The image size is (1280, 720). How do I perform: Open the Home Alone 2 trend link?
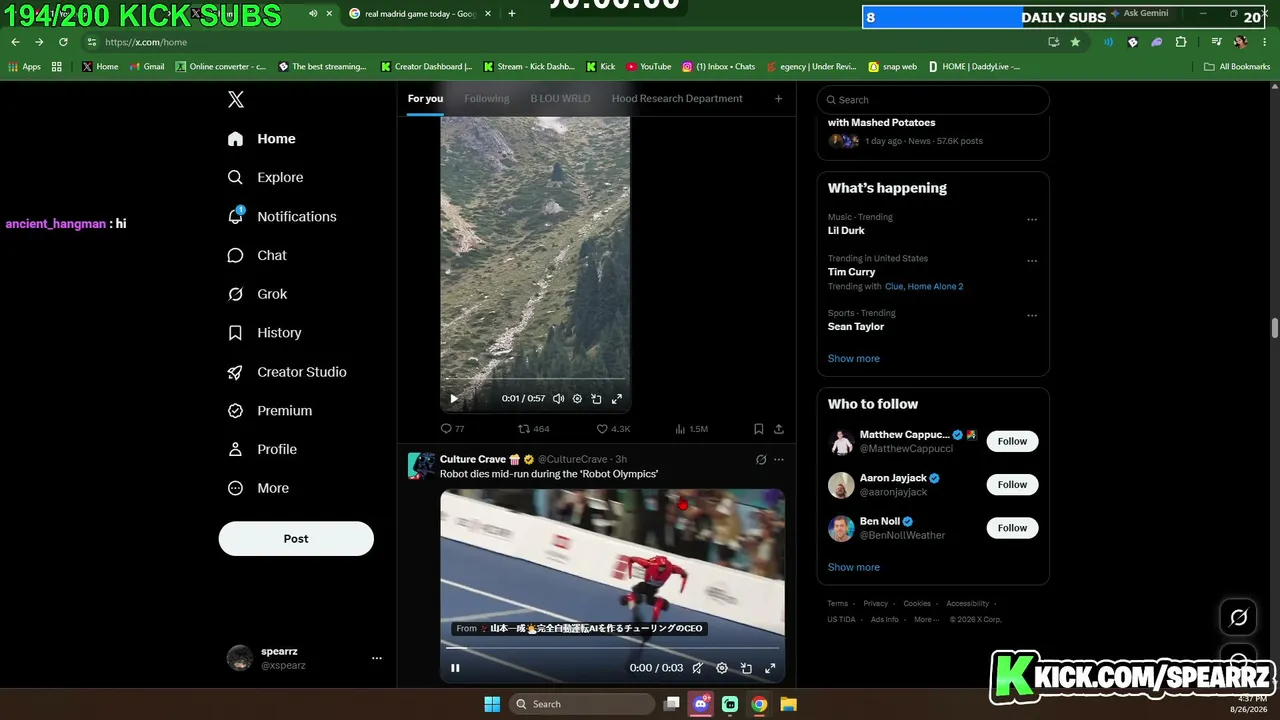(935, 287)
